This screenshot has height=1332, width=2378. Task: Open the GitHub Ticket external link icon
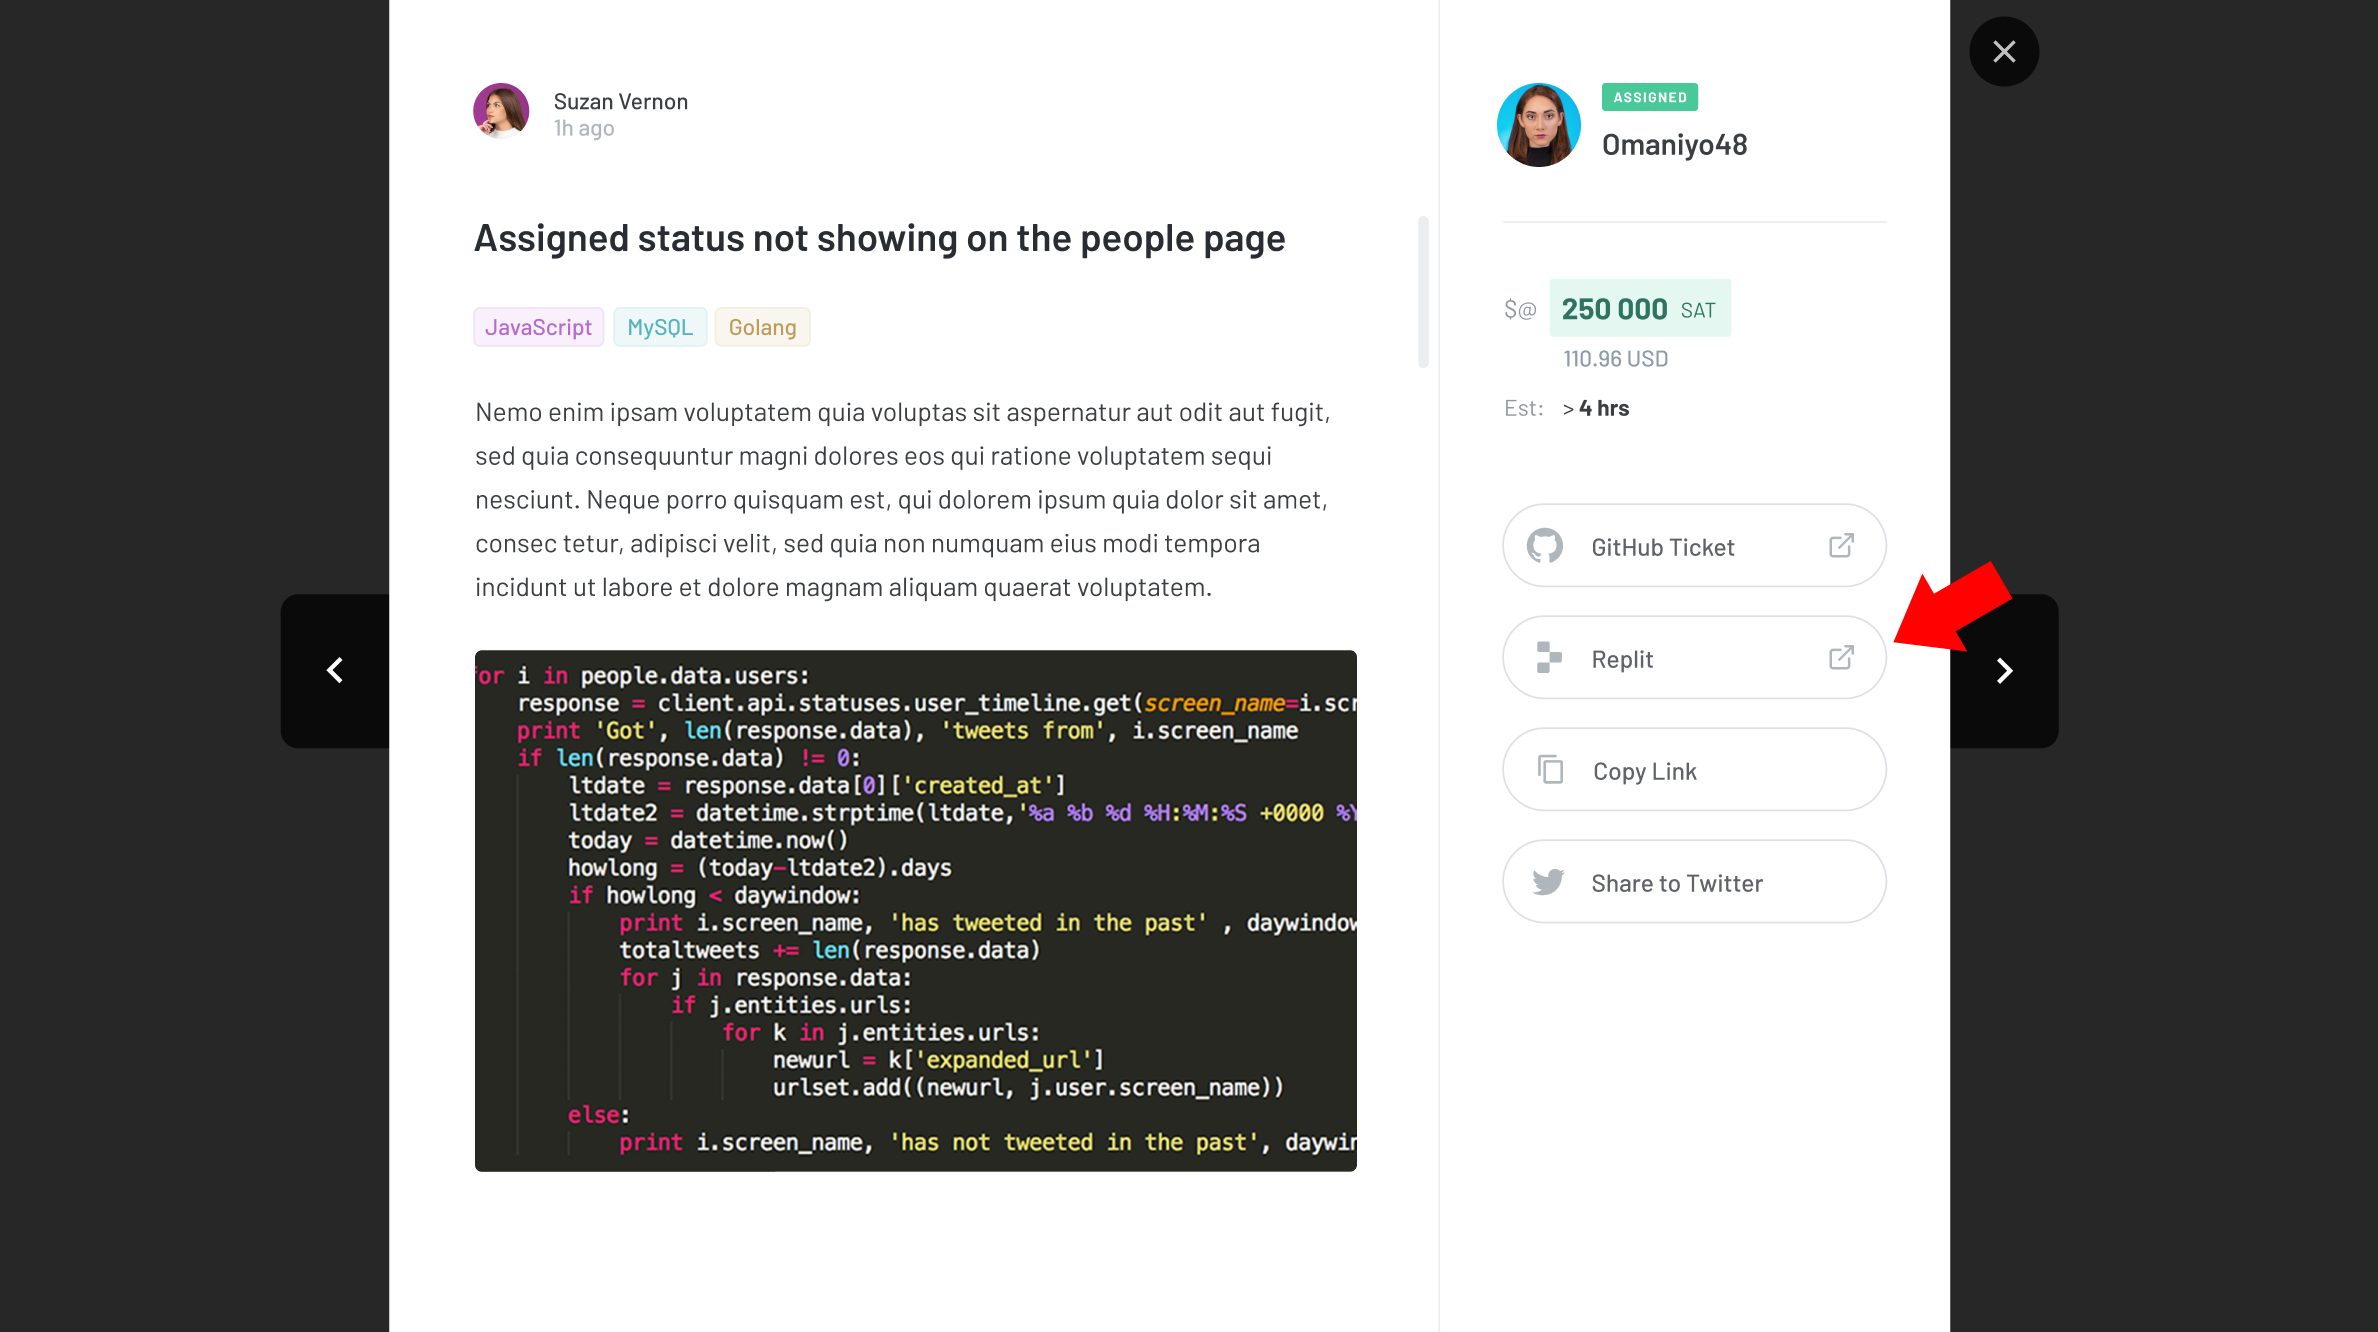[1843, 545]
